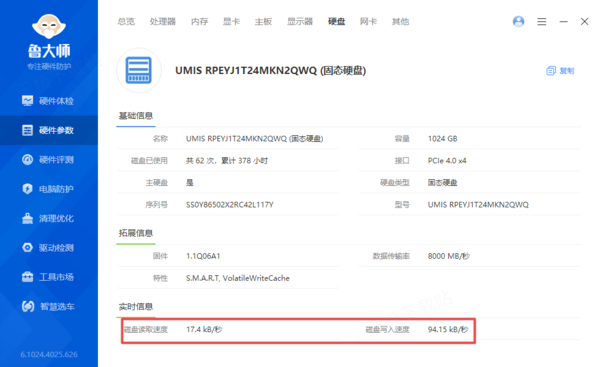Image resolution: width=600 pixels, height=367 pixels.
Task: Select the 硬件参数 sidebar icon
Action: 27,130
